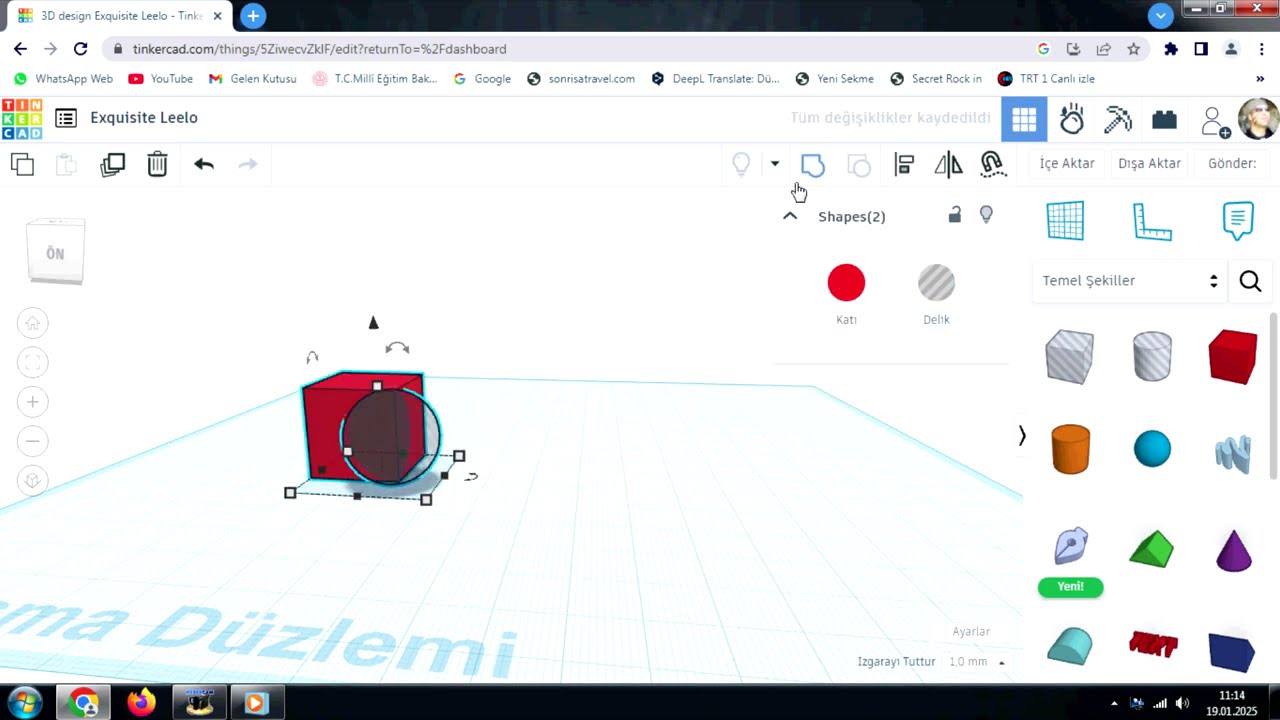Select the orange cylinder shape

(x=1070, y=449)
